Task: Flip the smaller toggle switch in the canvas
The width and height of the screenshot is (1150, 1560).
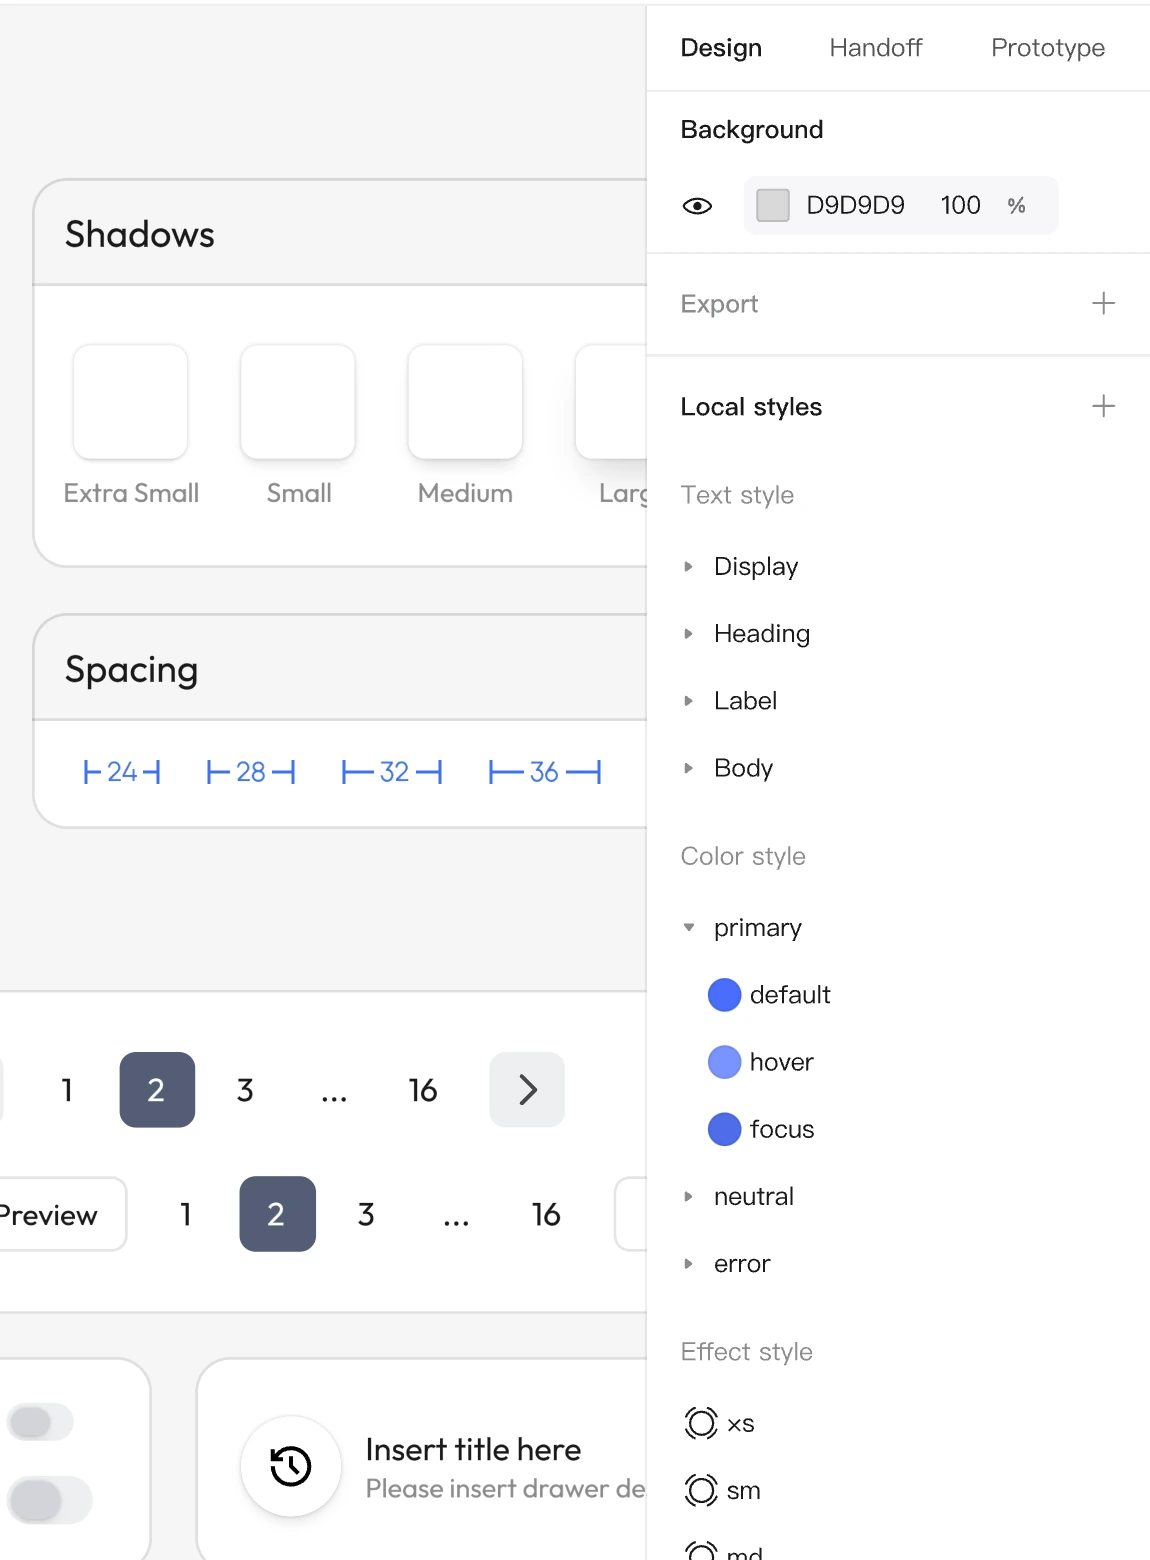Action: coord(40,1422)
